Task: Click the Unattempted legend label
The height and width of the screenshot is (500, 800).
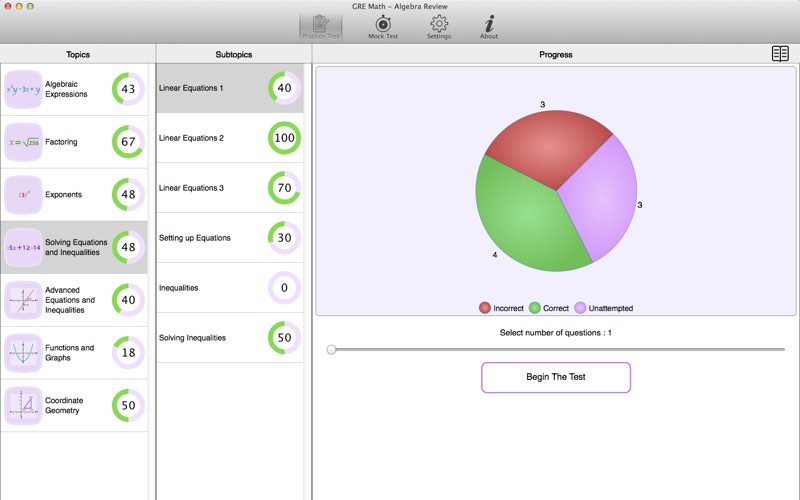Action: (611, 308)
